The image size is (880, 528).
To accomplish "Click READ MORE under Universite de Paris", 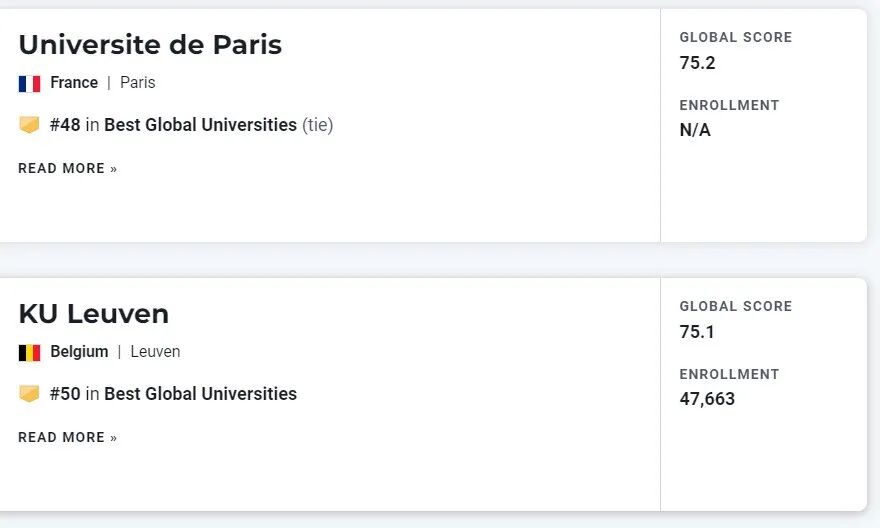I will (x=68, y=169).
